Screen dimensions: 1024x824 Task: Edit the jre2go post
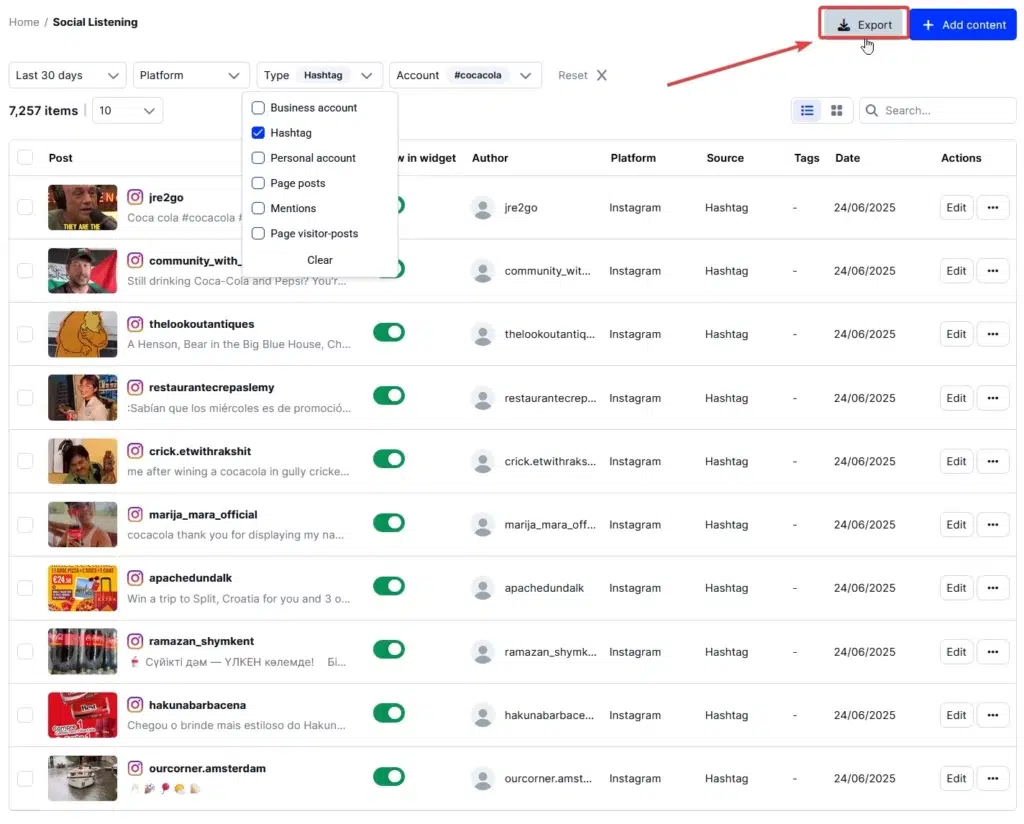(x=956, y=207)
